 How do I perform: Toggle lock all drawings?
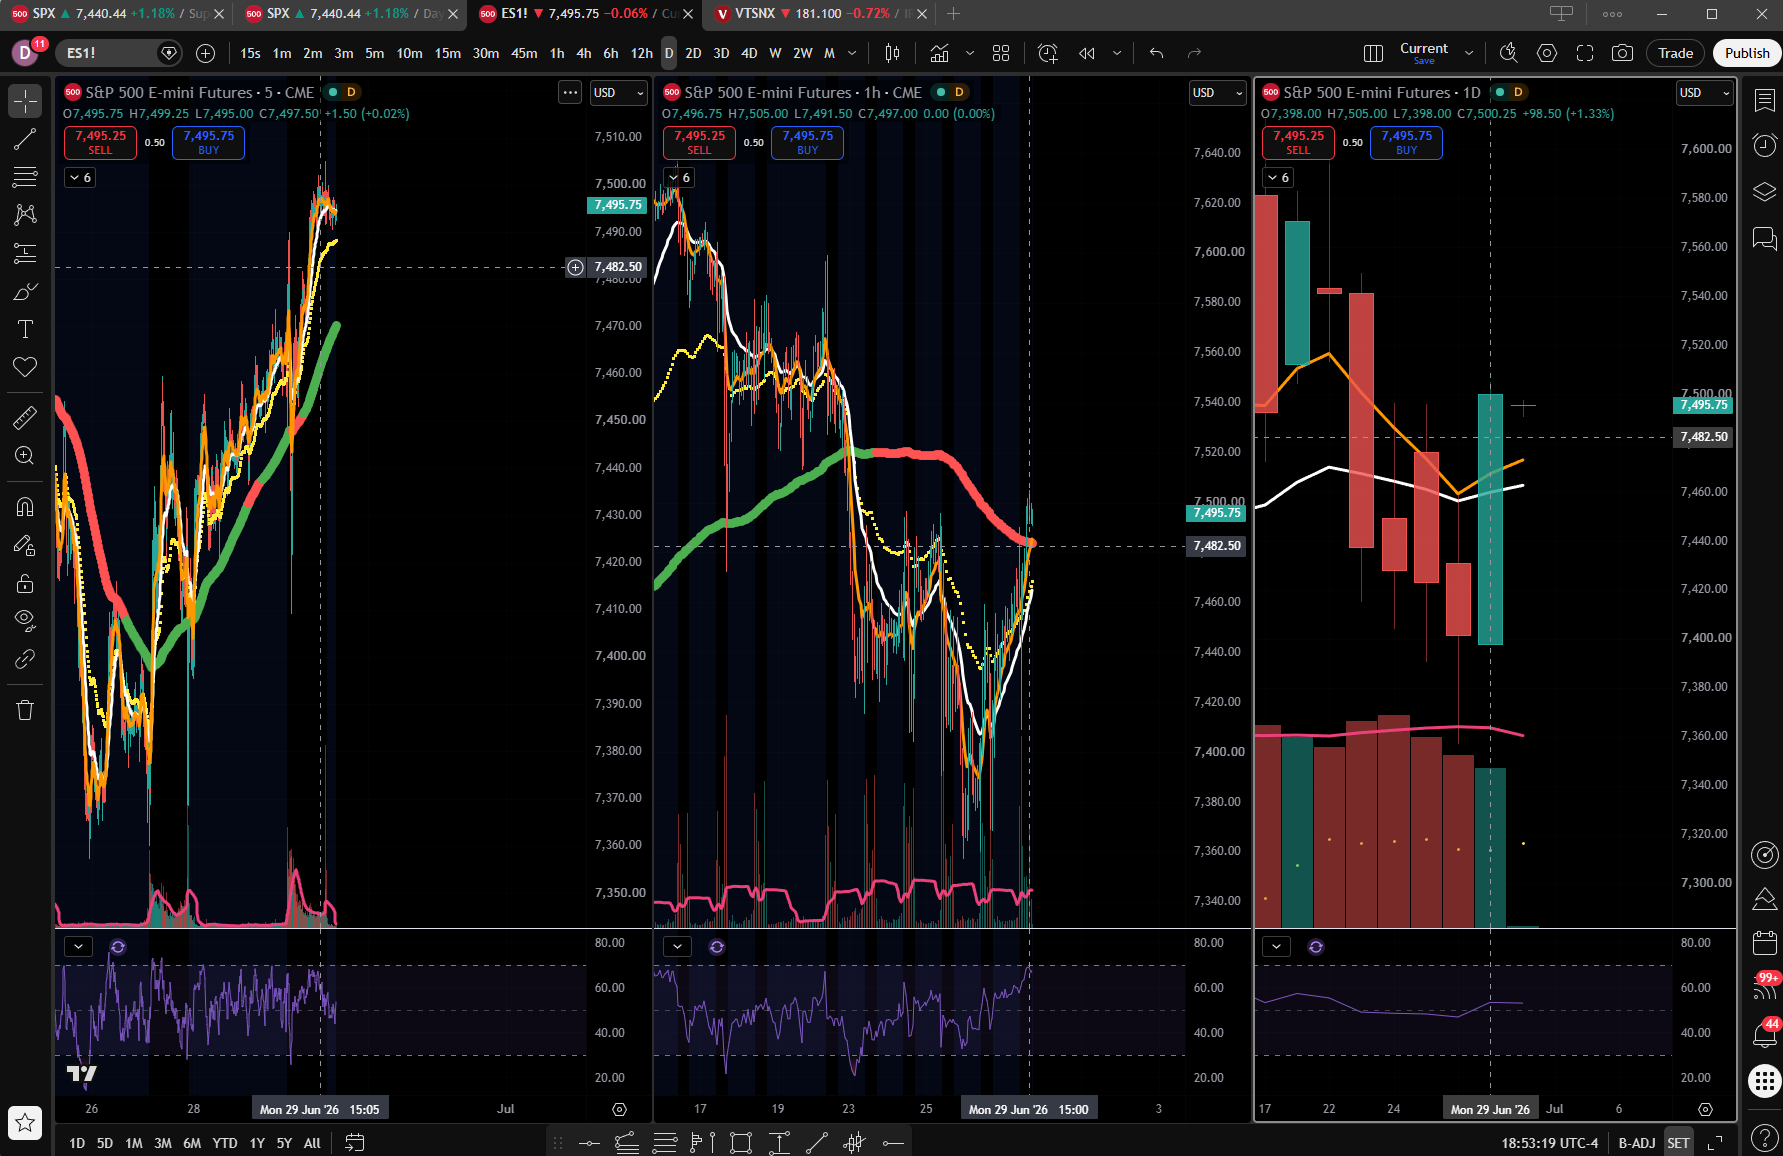25,583
